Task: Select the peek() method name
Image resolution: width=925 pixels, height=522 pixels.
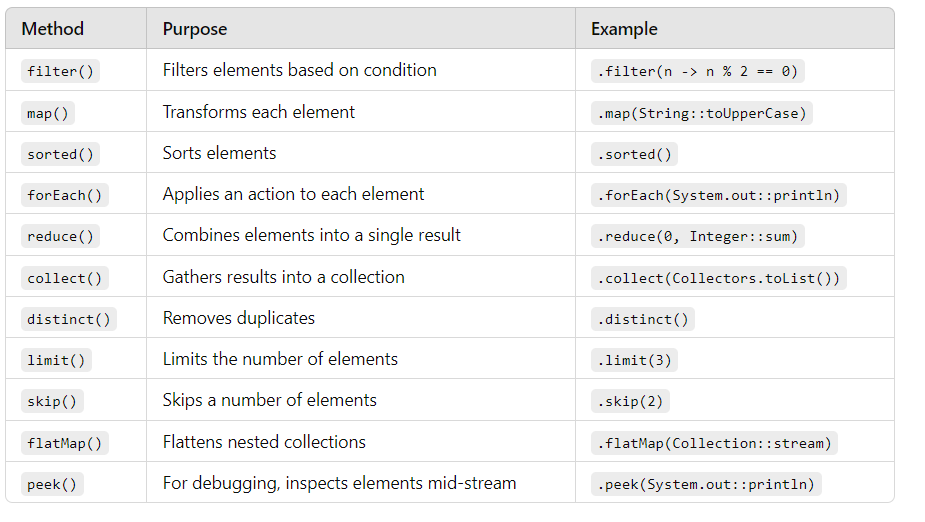Action: (52, 484)
